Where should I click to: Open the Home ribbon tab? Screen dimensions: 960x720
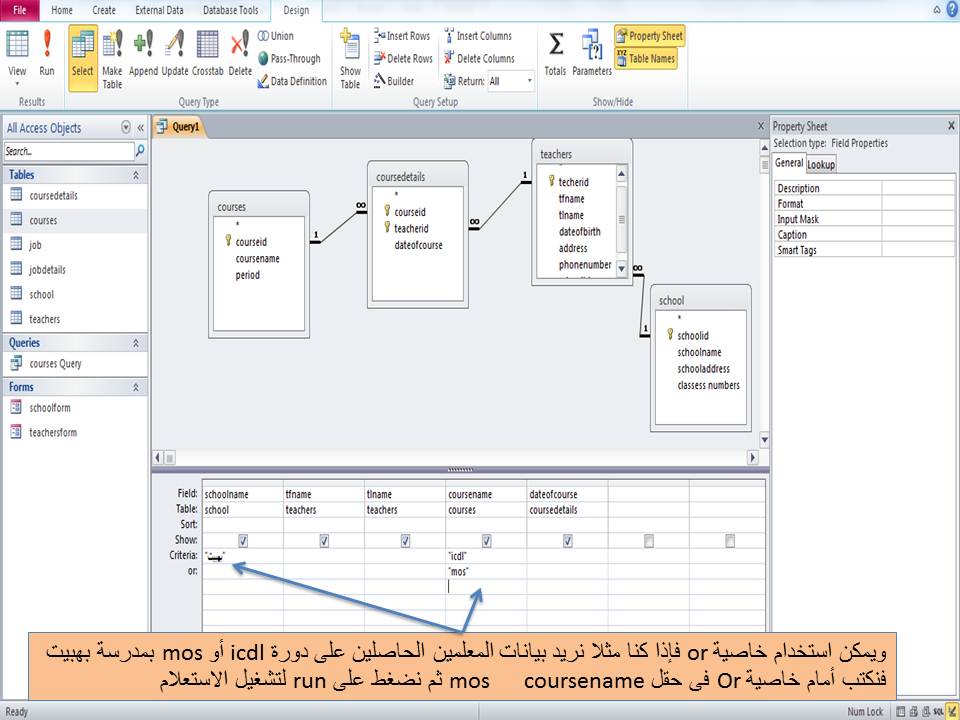point(61,10)
